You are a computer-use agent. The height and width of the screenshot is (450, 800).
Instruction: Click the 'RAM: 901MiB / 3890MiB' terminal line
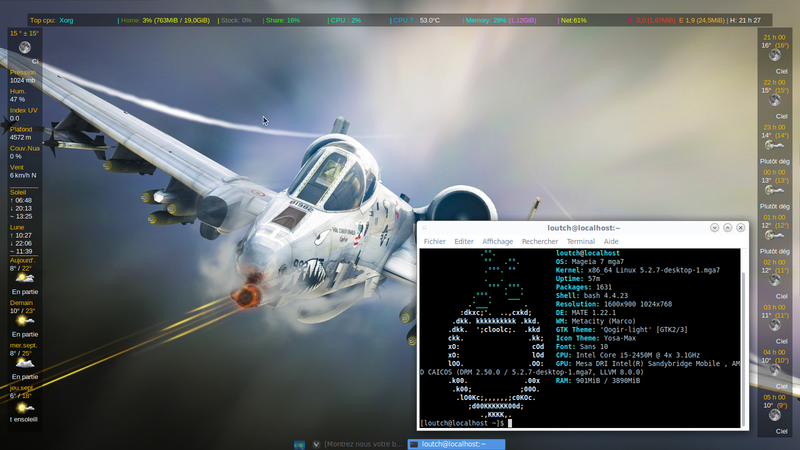[x=597, y=381]
